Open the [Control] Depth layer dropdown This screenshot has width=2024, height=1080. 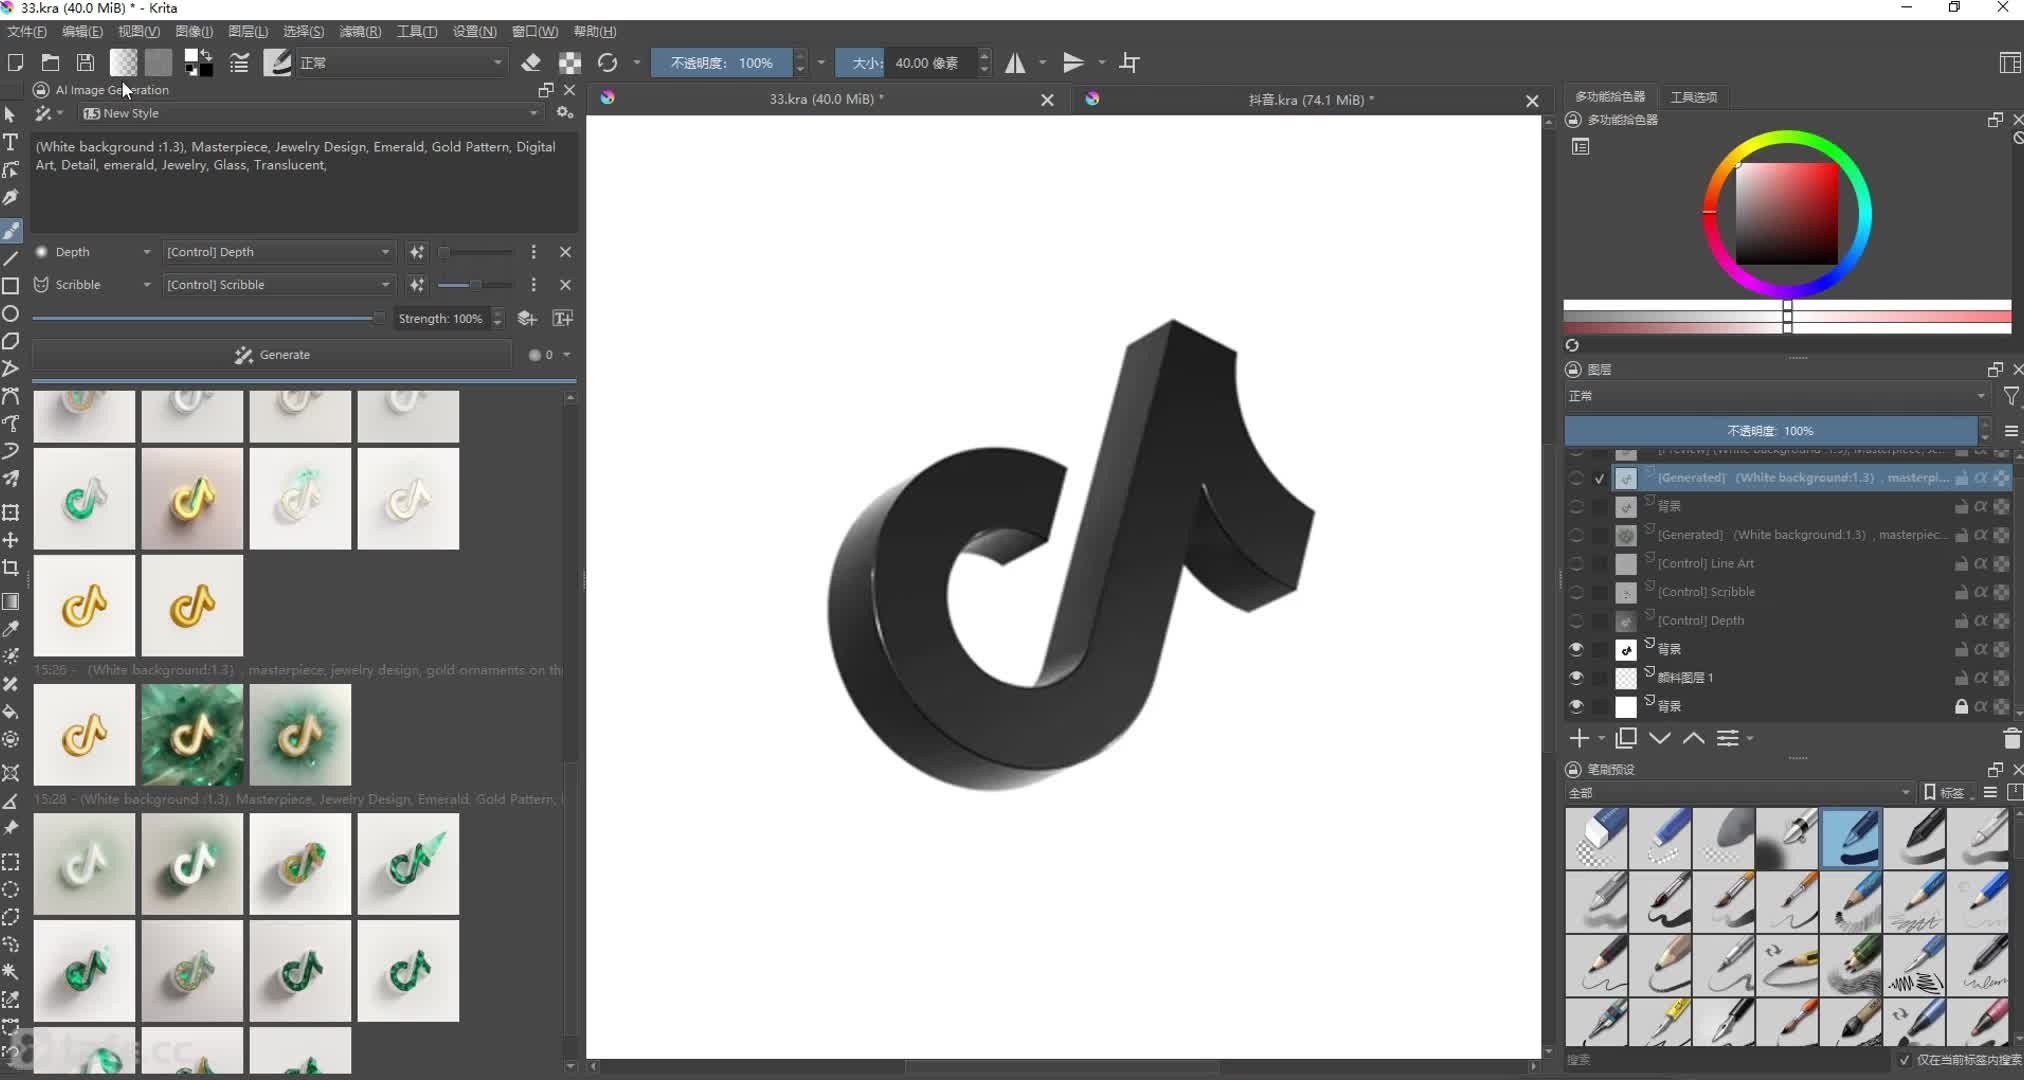[x=278, y=252]
